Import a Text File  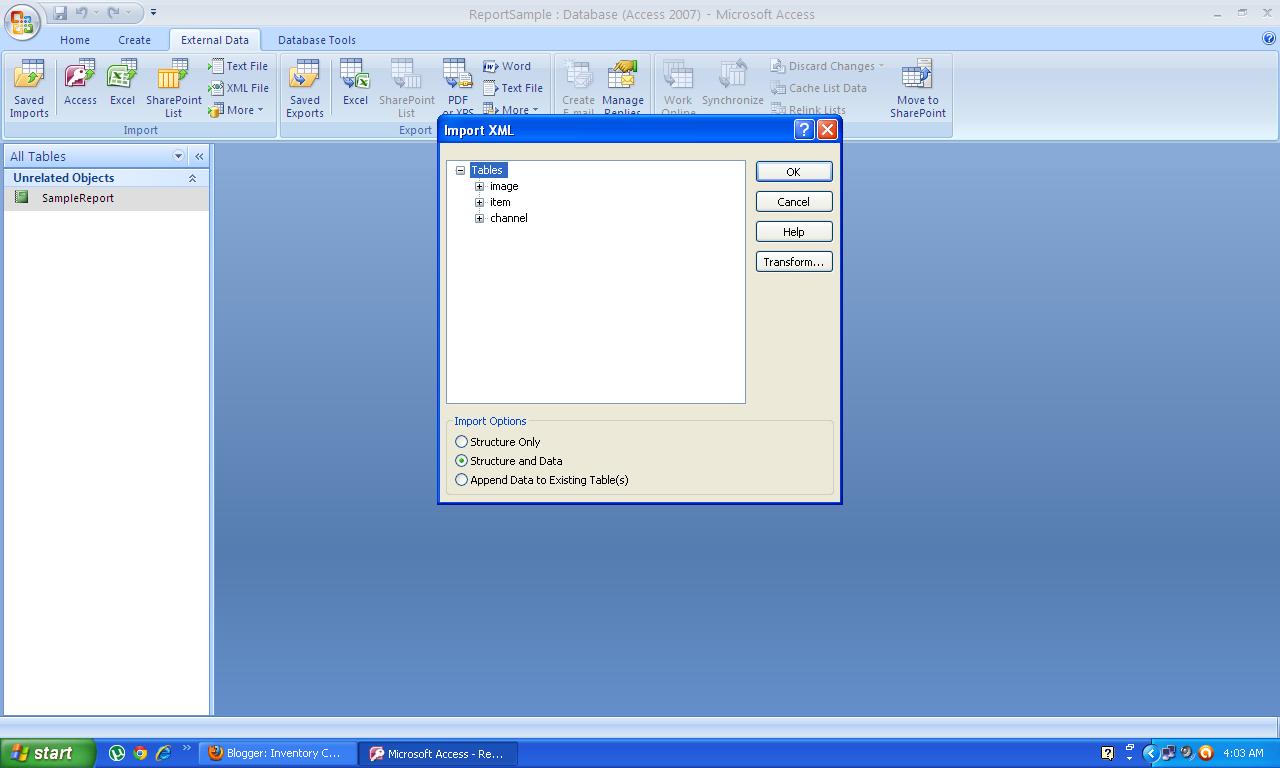(238, 66)
